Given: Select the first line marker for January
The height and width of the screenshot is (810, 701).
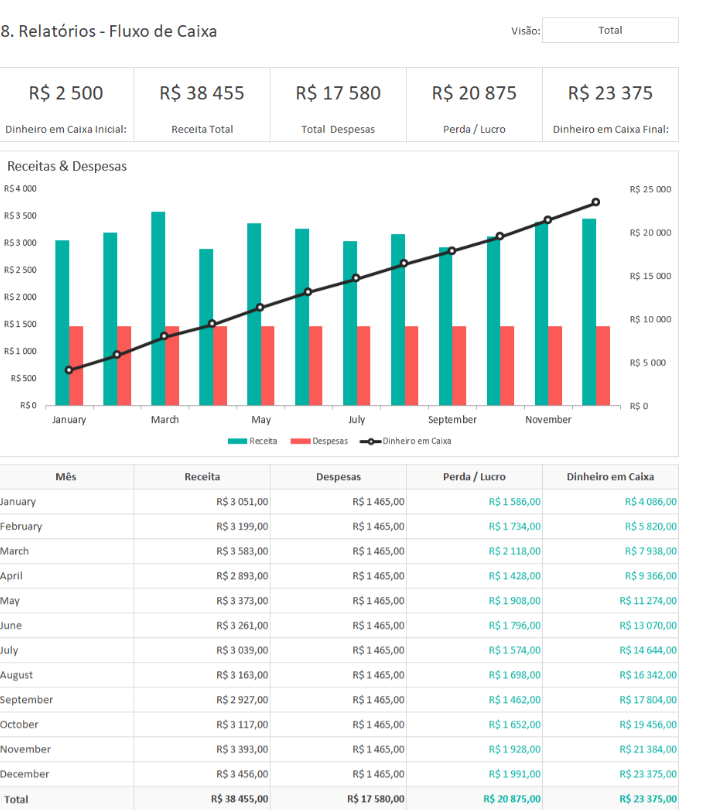Looking at the screenshot, I should click(x=69, y=370).
